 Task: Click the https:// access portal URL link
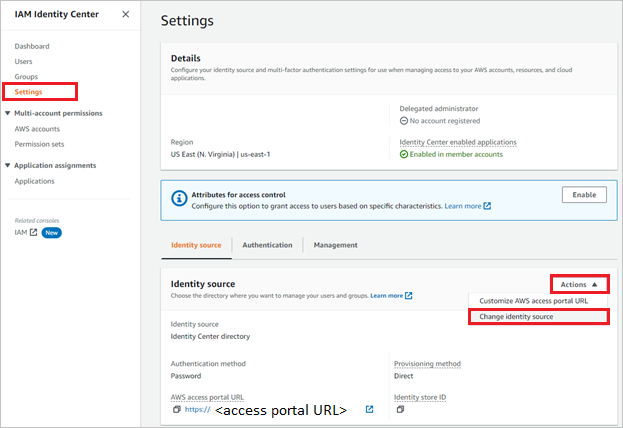point(197,409)
